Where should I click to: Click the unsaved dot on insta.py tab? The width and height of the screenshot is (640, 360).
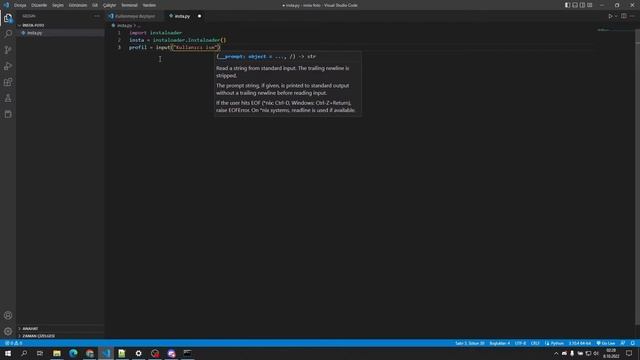pos(199,16)
